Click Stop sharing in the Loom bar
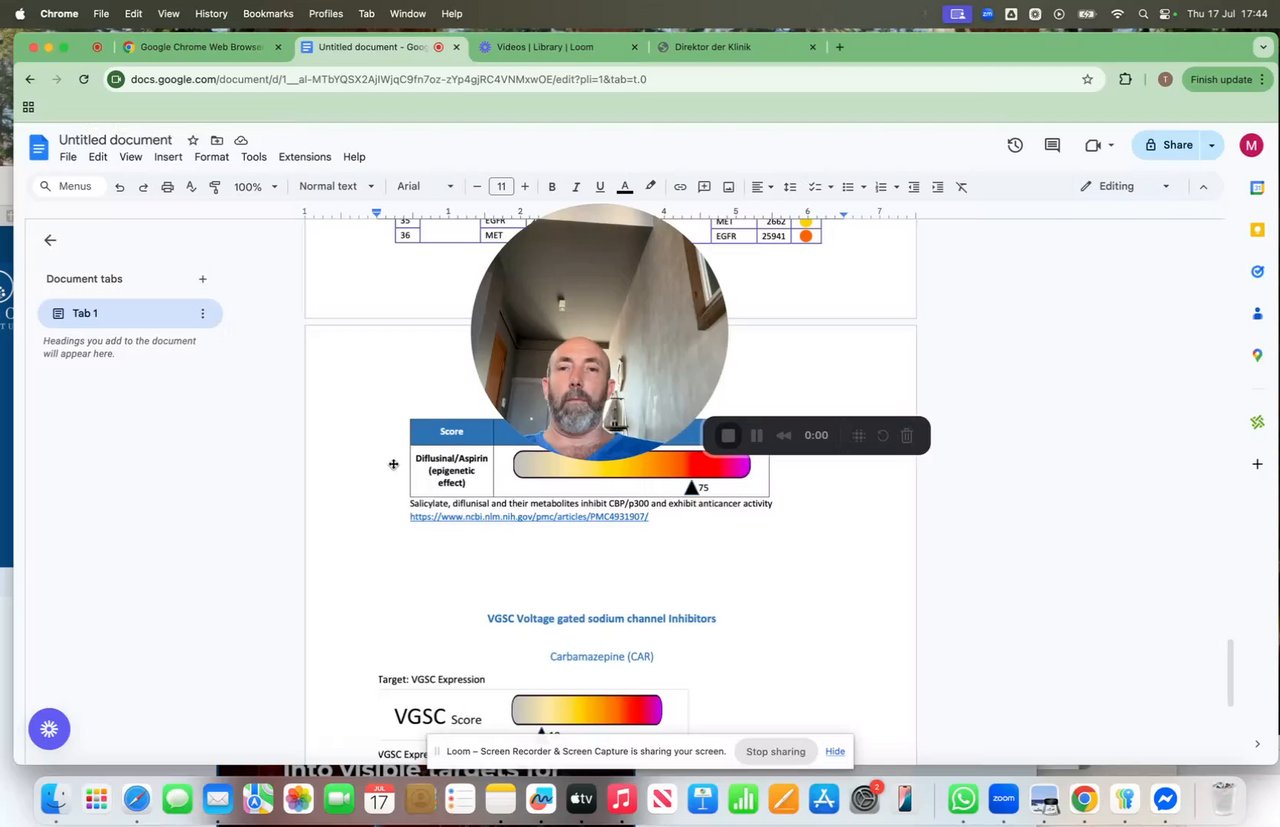This screenshot has width=1280, height=827. point(775,752)
